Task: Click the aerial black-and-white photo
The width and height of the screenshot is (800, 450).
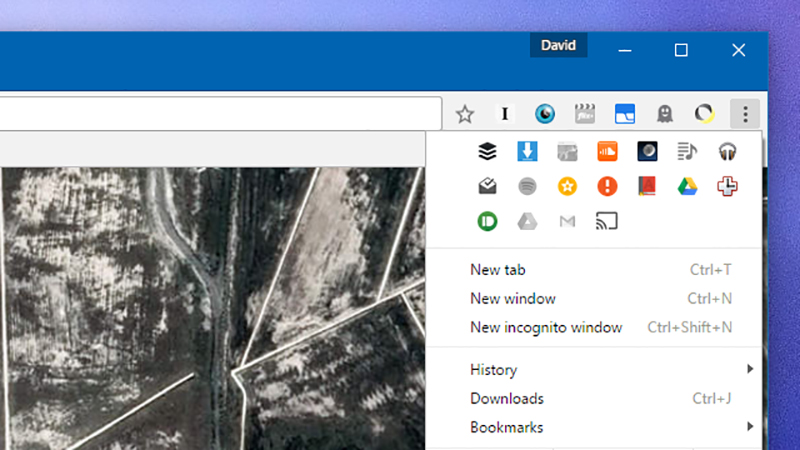Action: click(212, 309)
